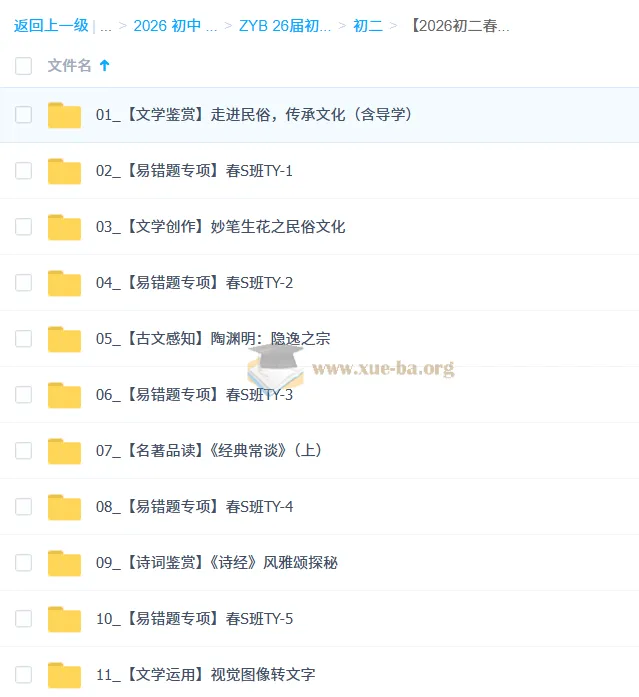Go to the 初二 breadcrumb folder
This screenshot has width=639, height=697.
point(368,26)
